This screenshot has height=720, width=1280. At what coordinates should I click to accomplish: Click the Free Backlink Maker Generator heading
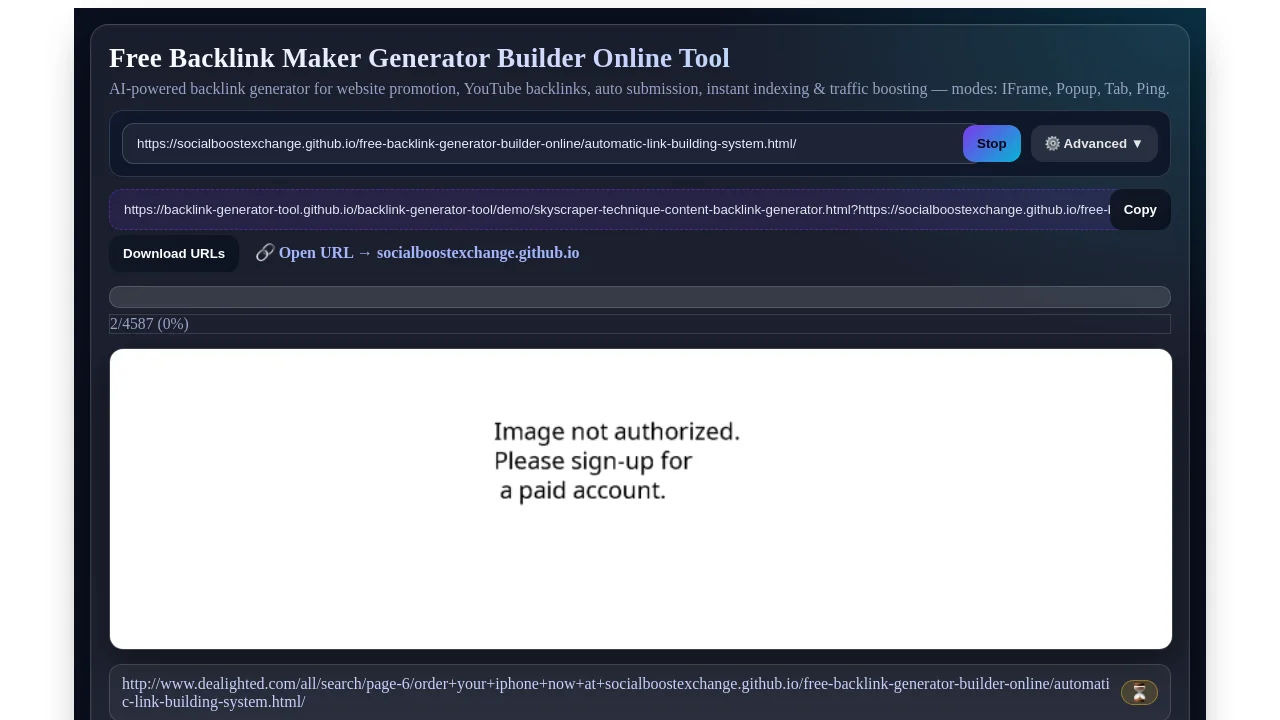click(419, 58)
